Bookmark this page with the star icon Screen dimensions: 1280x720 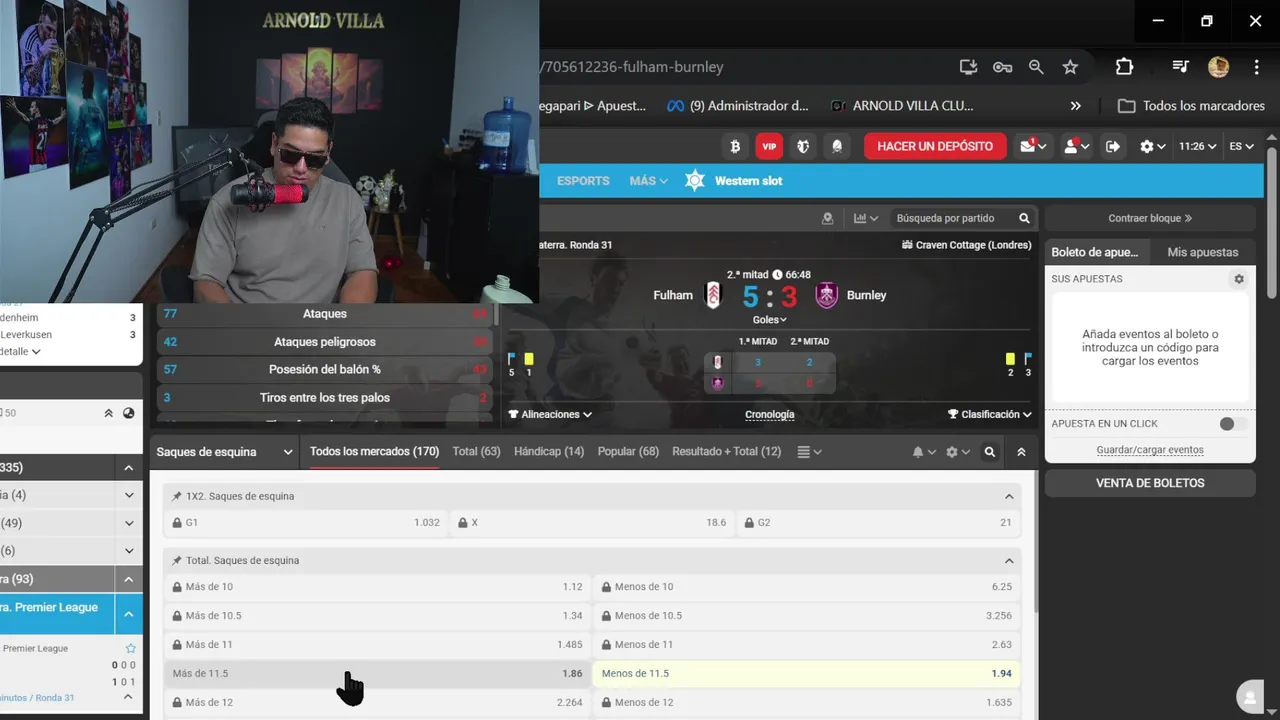pos(1070,67)
